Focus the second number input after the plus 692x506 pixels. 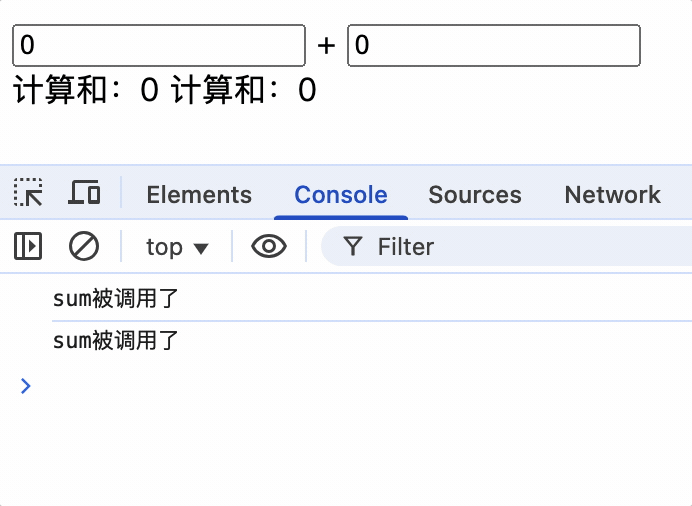(x=493, y=45)
